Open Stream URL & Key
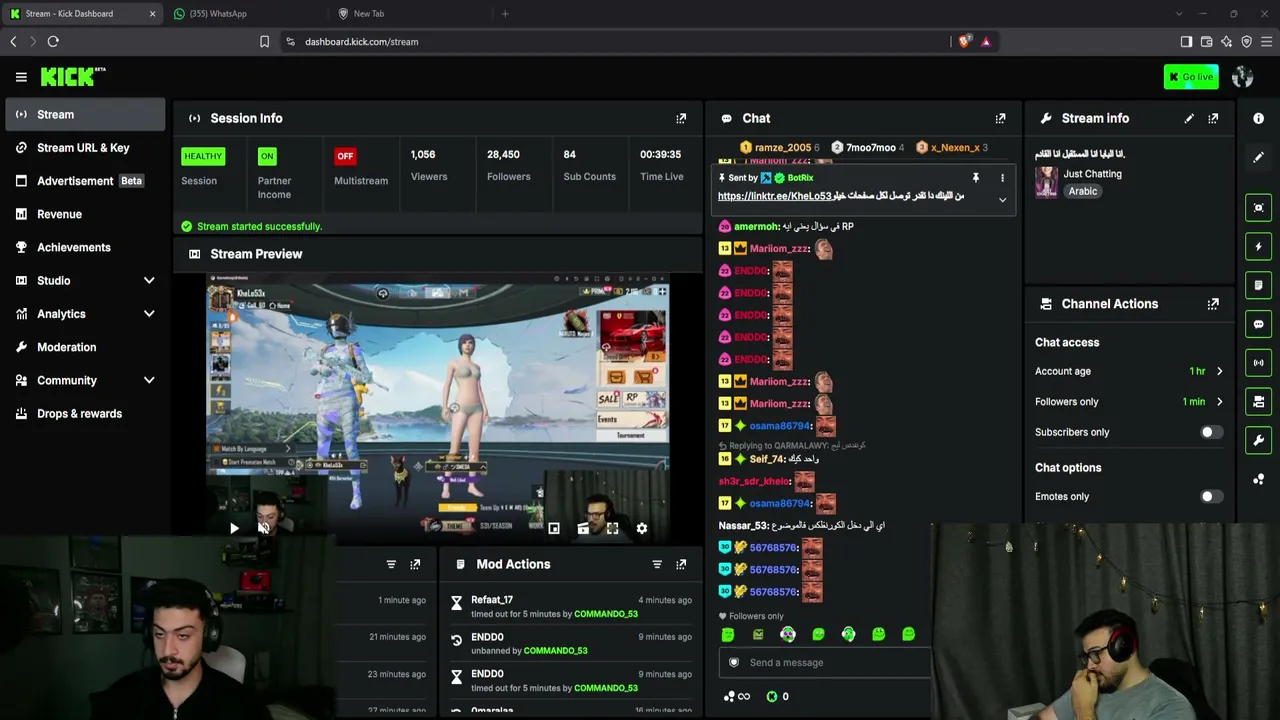Viewport: 1280px width, 720px height. point(85,148)
